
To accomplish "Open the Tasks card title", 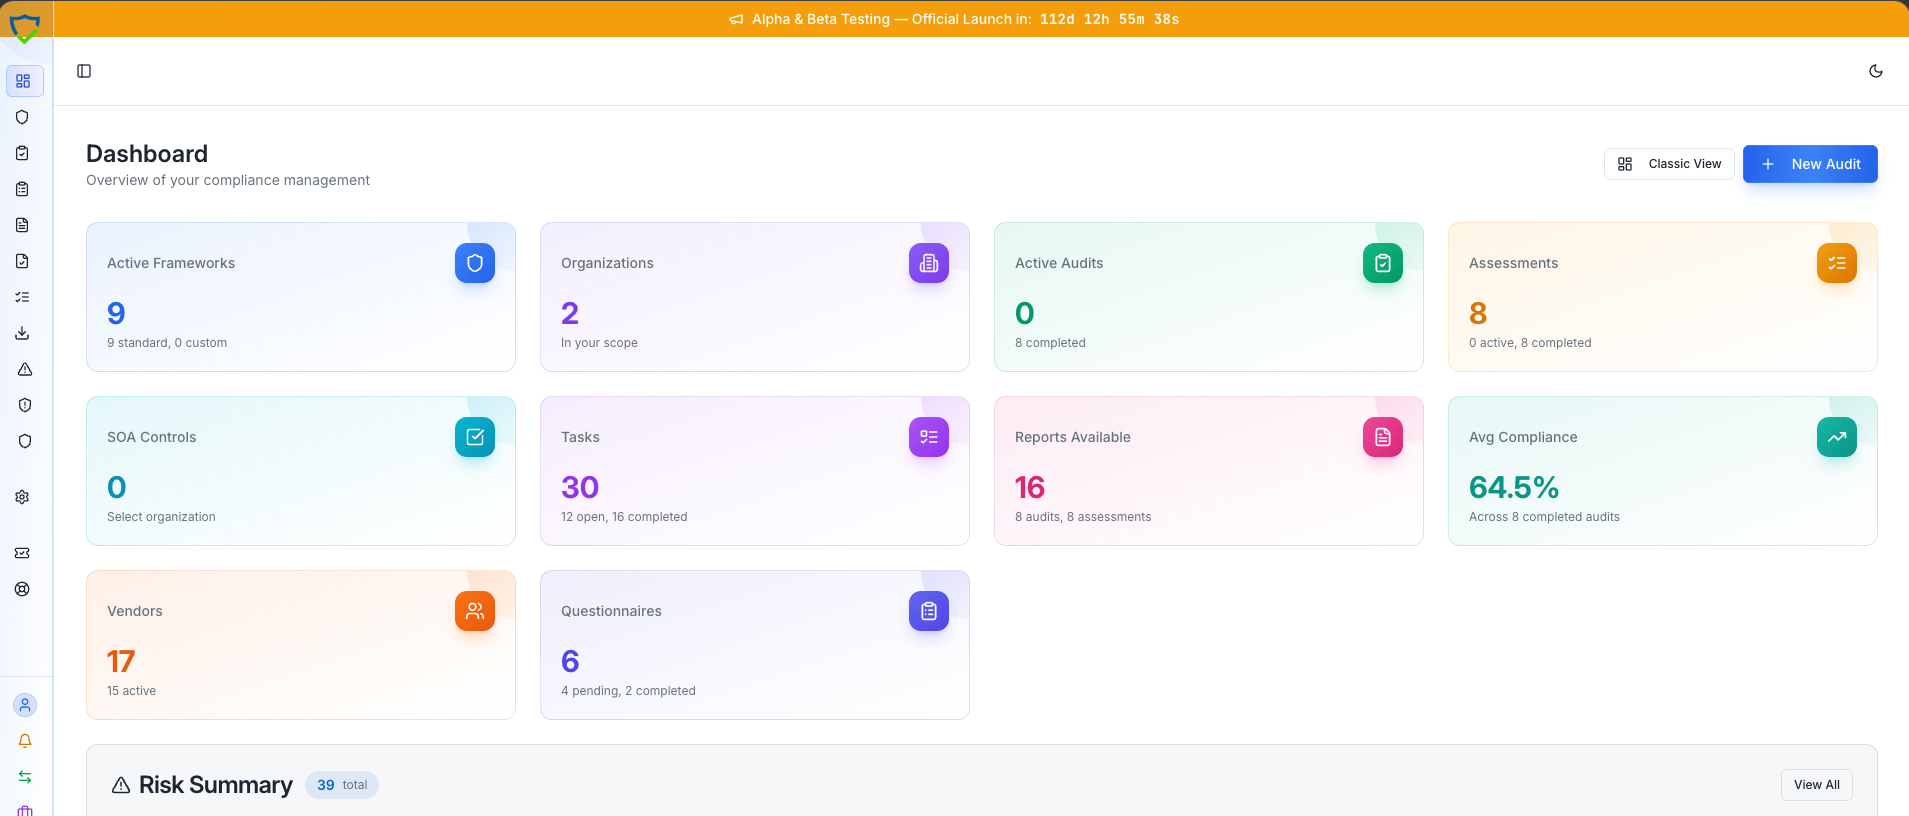I will [580, 437].
